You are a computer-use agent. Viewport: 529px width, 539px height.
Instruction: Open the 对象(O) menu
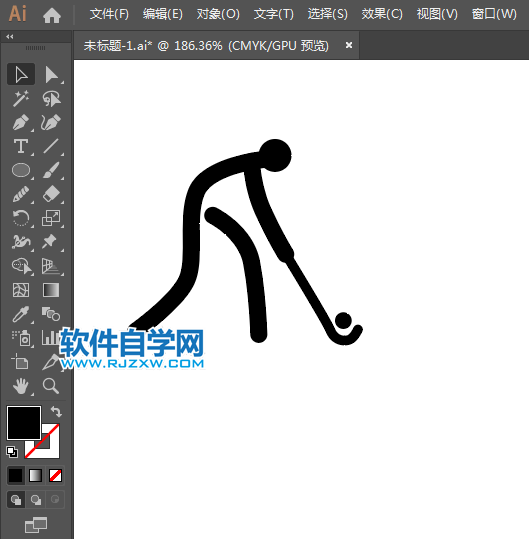click(x=218, y=14)
